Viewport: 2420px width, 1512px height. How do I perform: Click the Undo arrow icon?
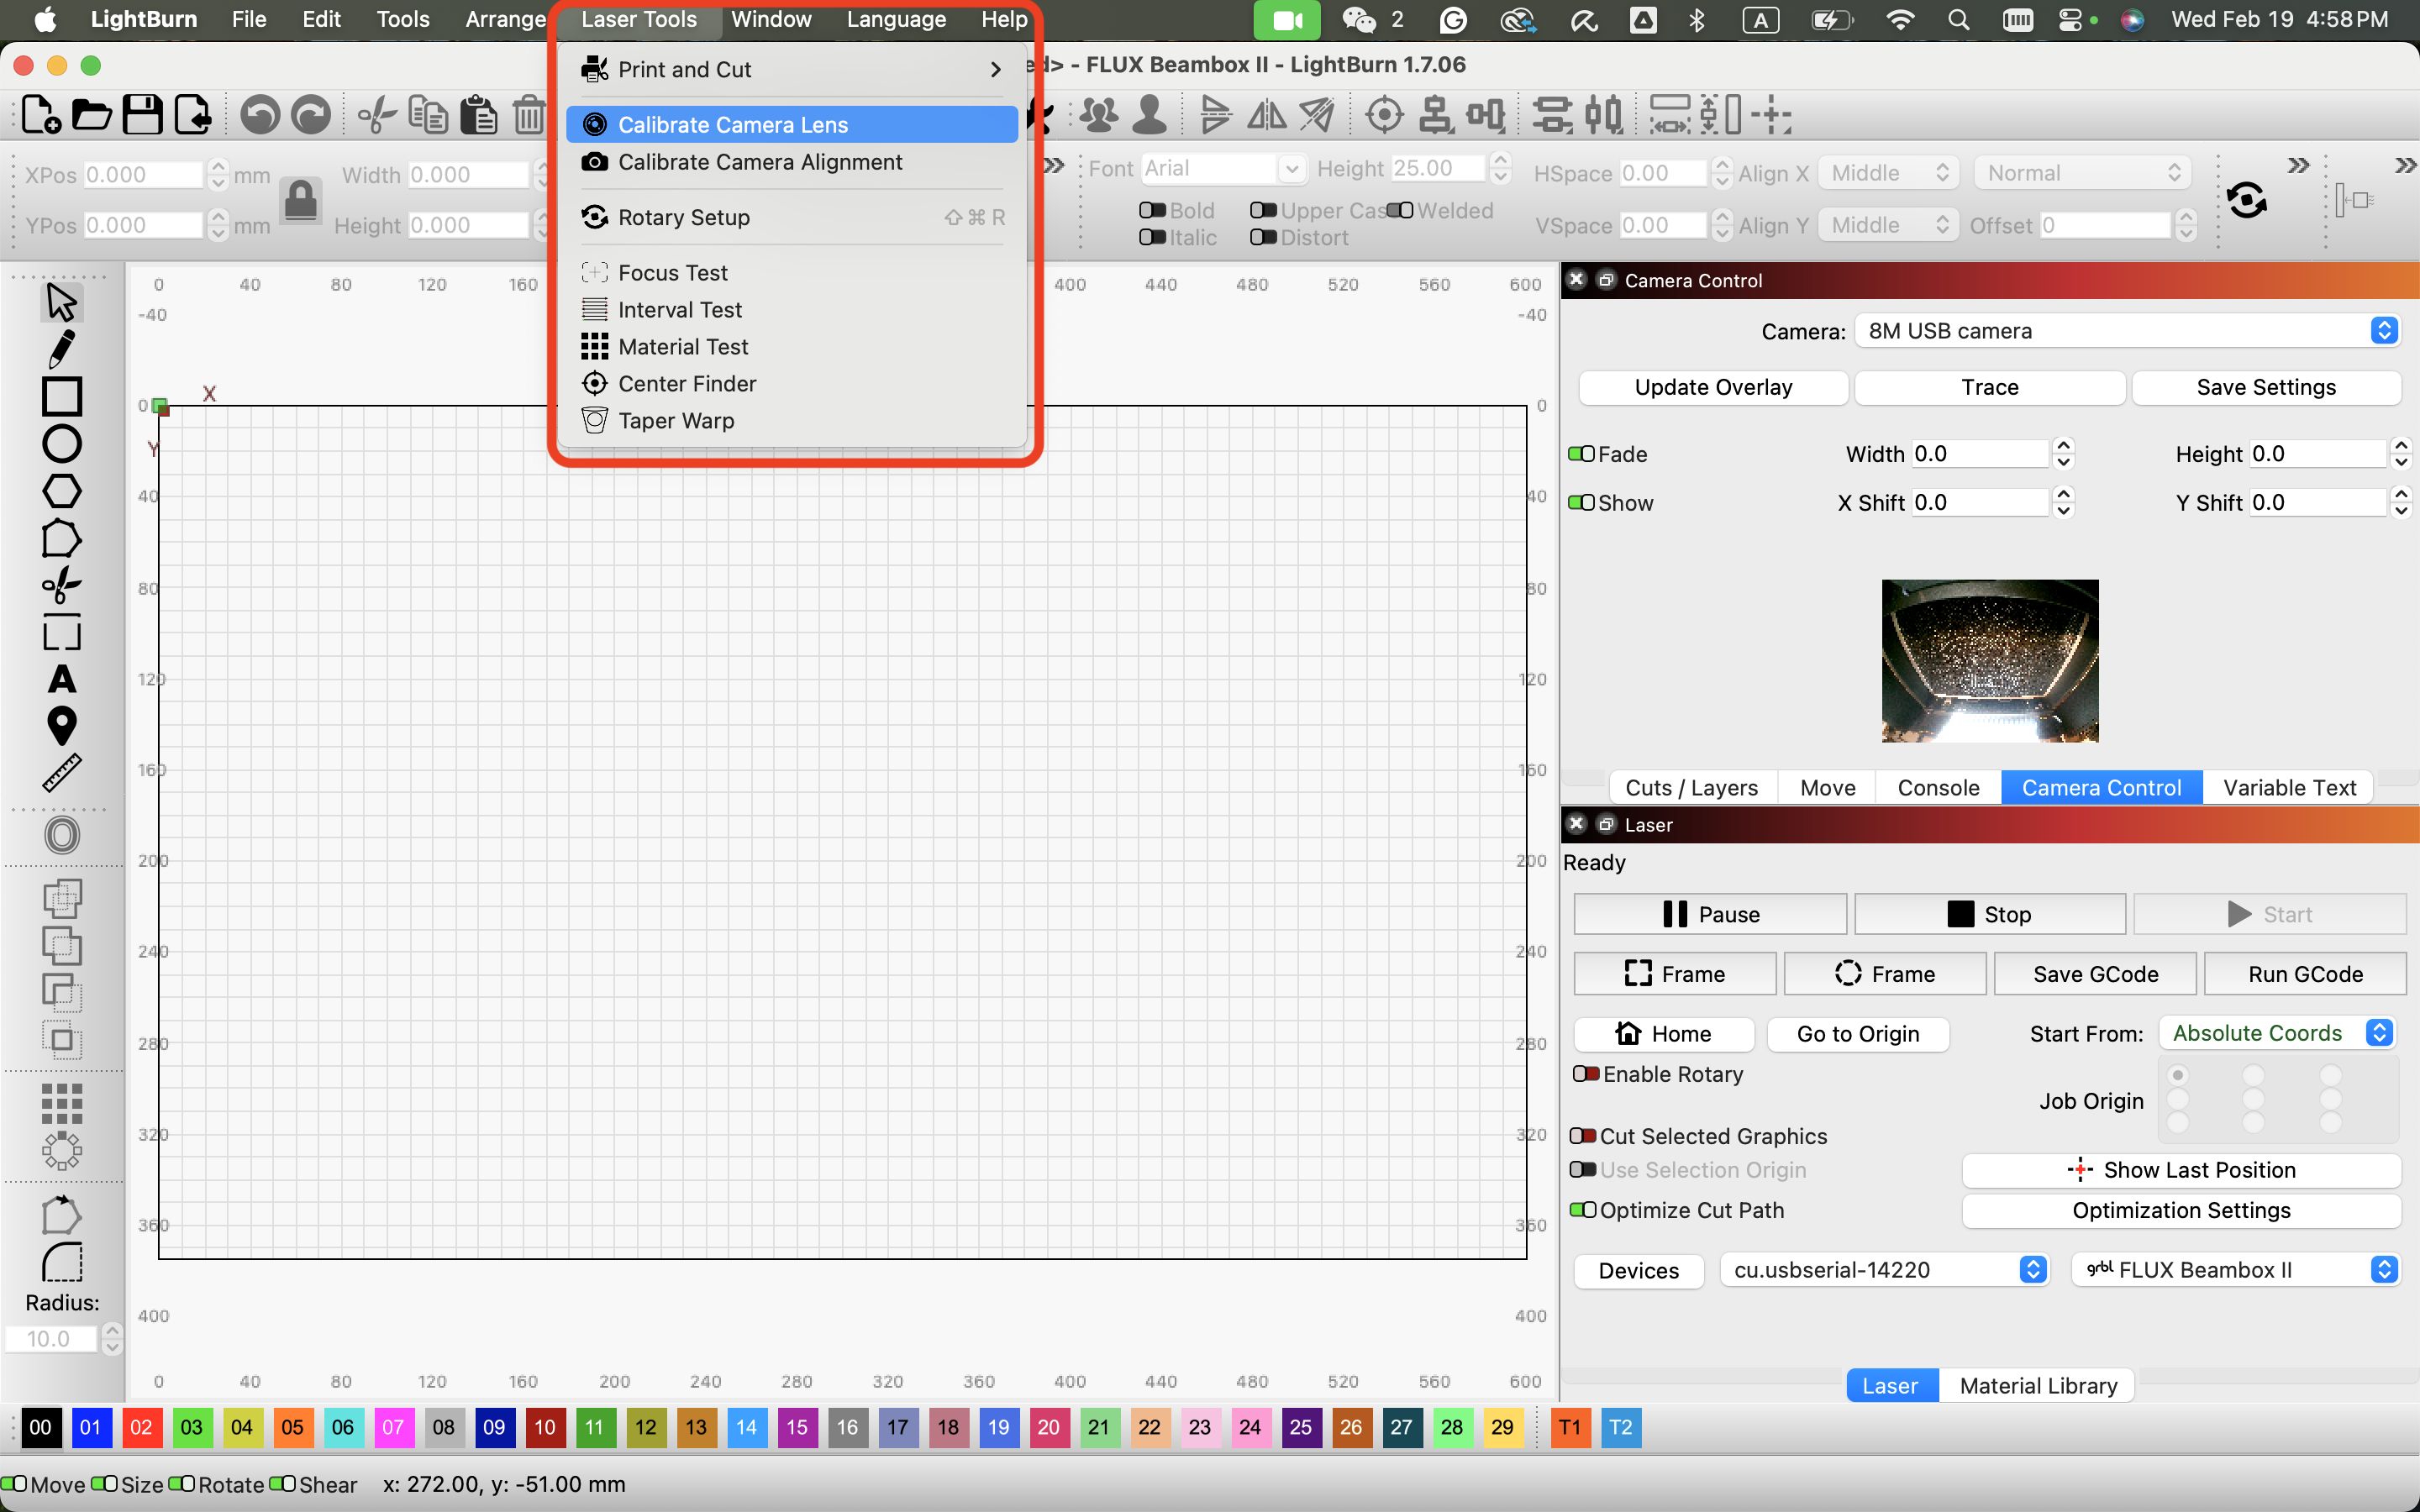260,115
